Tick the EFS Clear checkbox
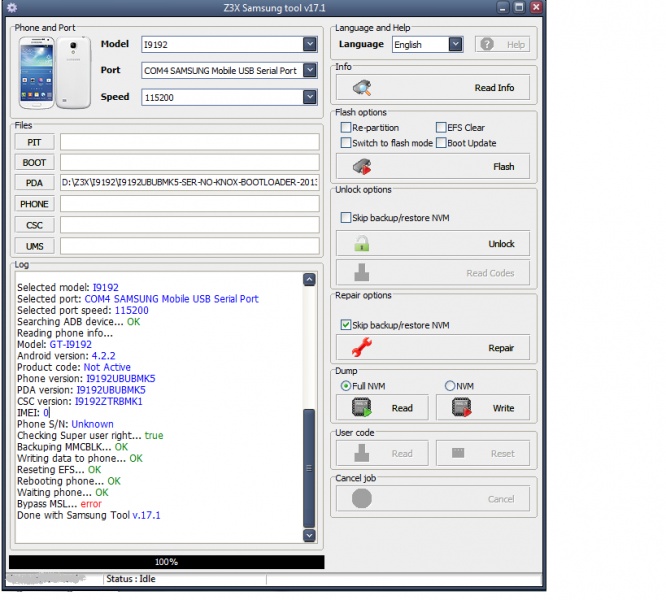This screenshot has width=666, height=600. [x=441, y=127]
